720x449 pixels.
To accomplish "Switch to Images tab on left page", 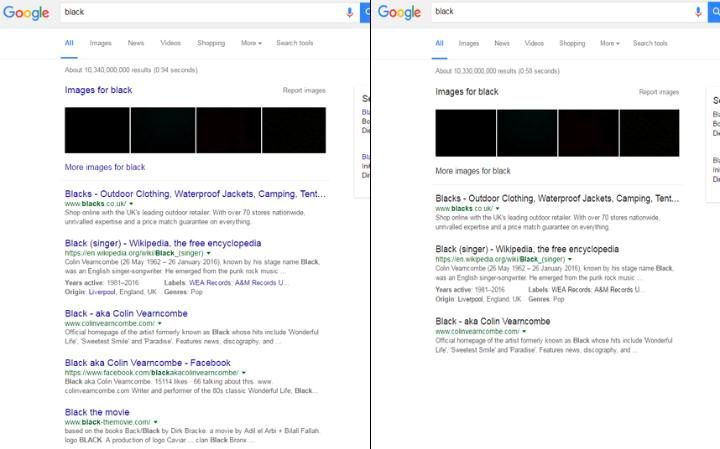I will 101,43.
